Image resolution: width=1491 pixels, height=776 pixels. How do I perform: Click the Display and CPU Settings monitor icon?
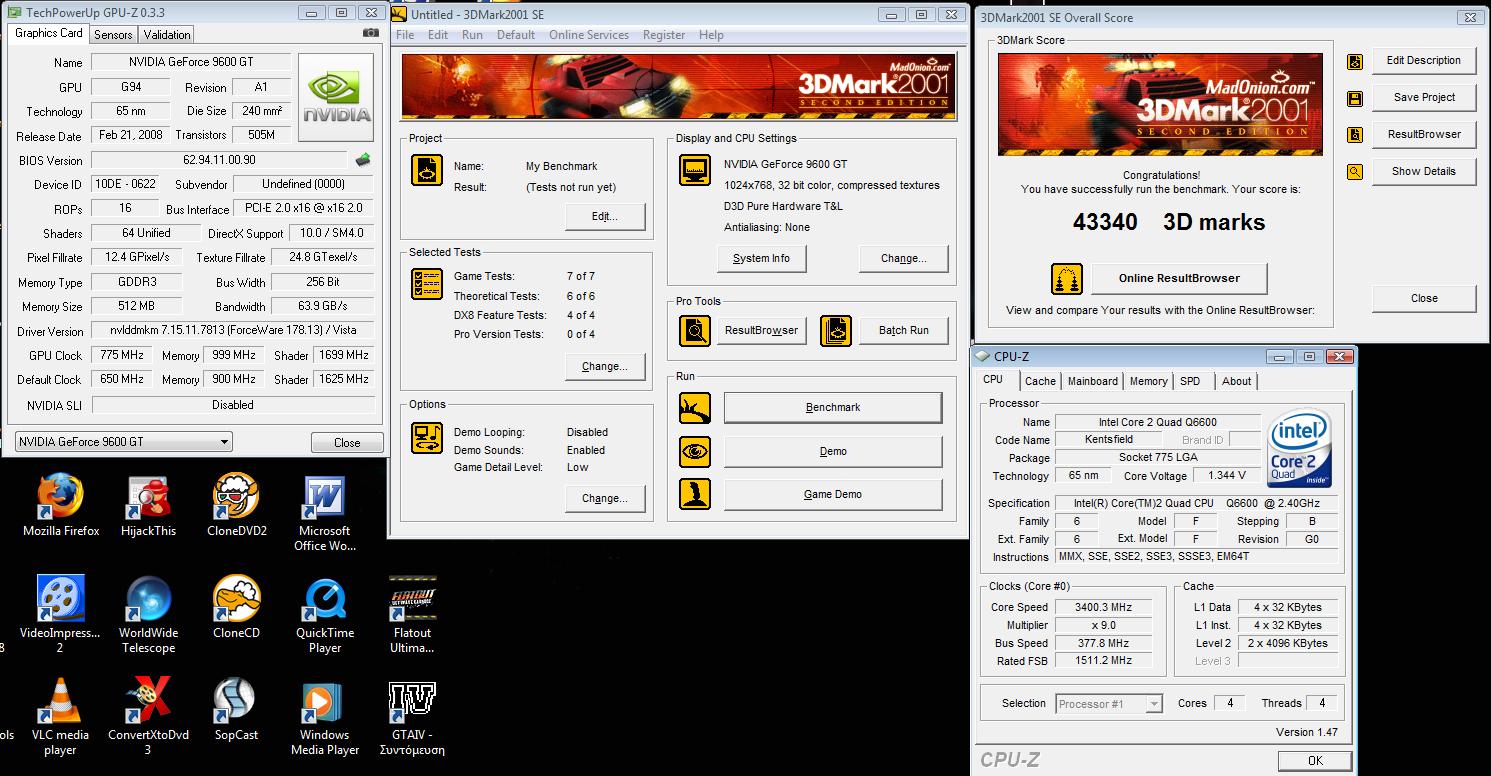tap(694, 170)
